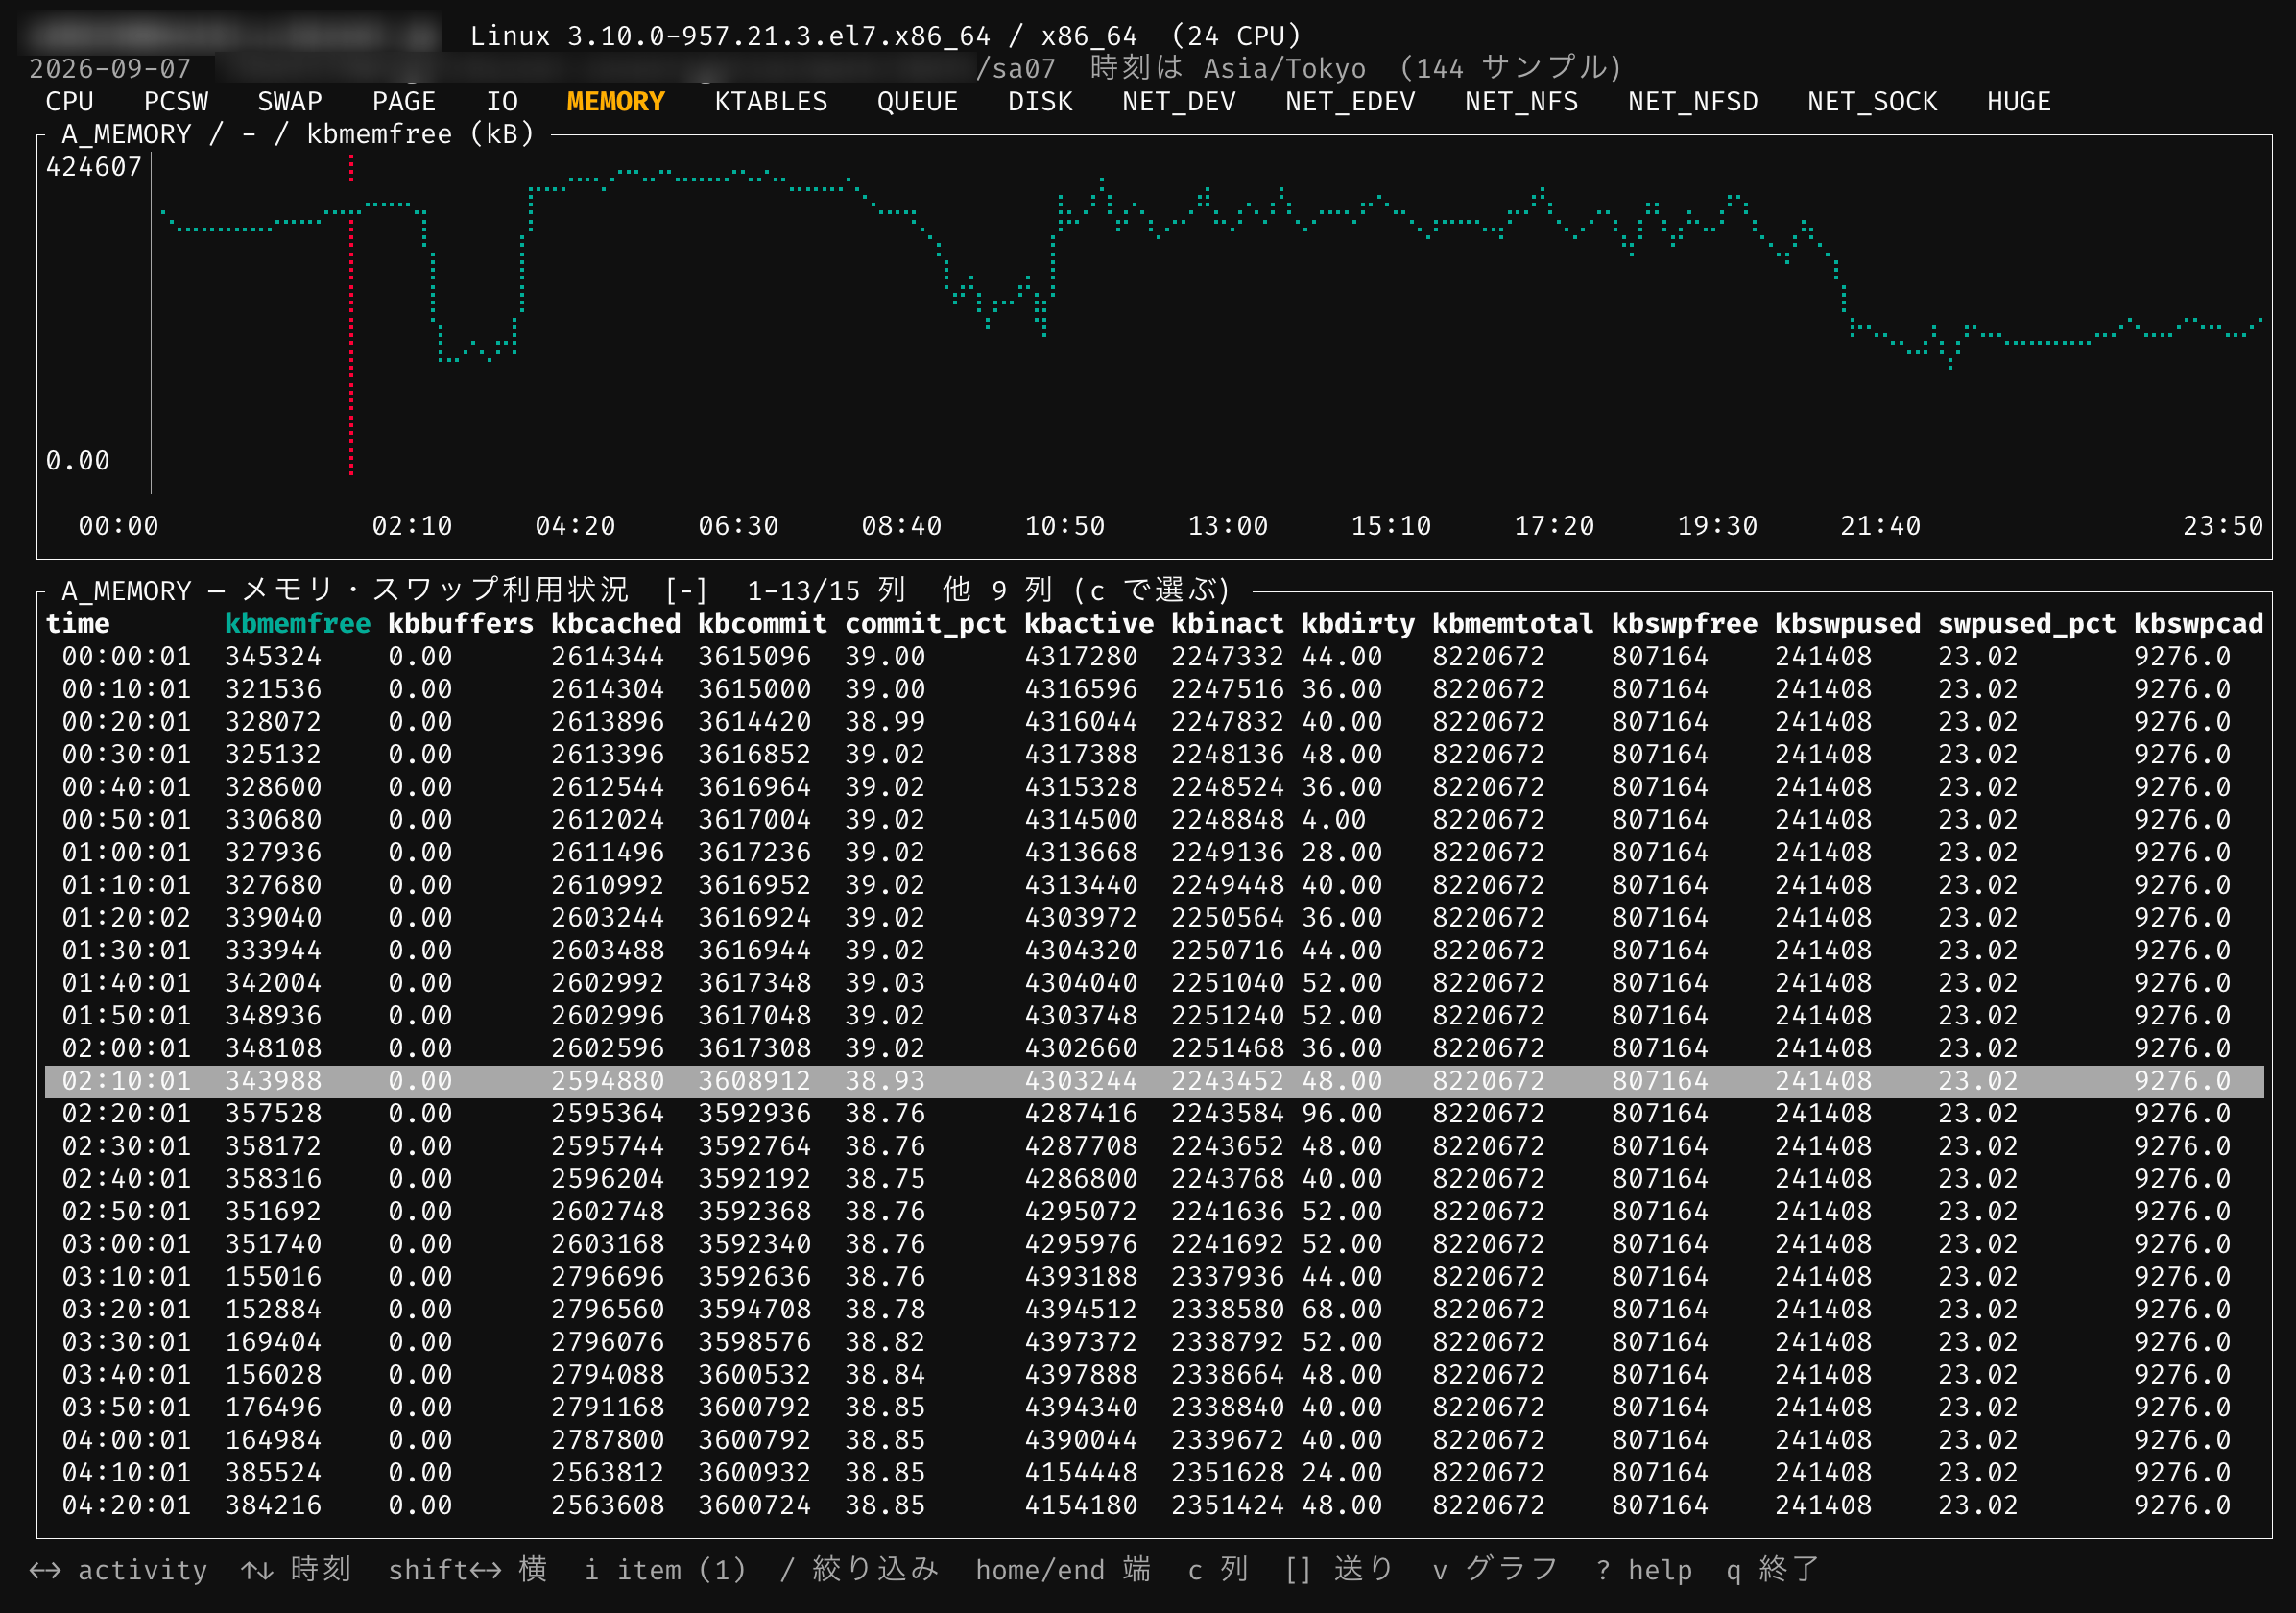
Task: Open the IO tab
Action: (502, 101)
